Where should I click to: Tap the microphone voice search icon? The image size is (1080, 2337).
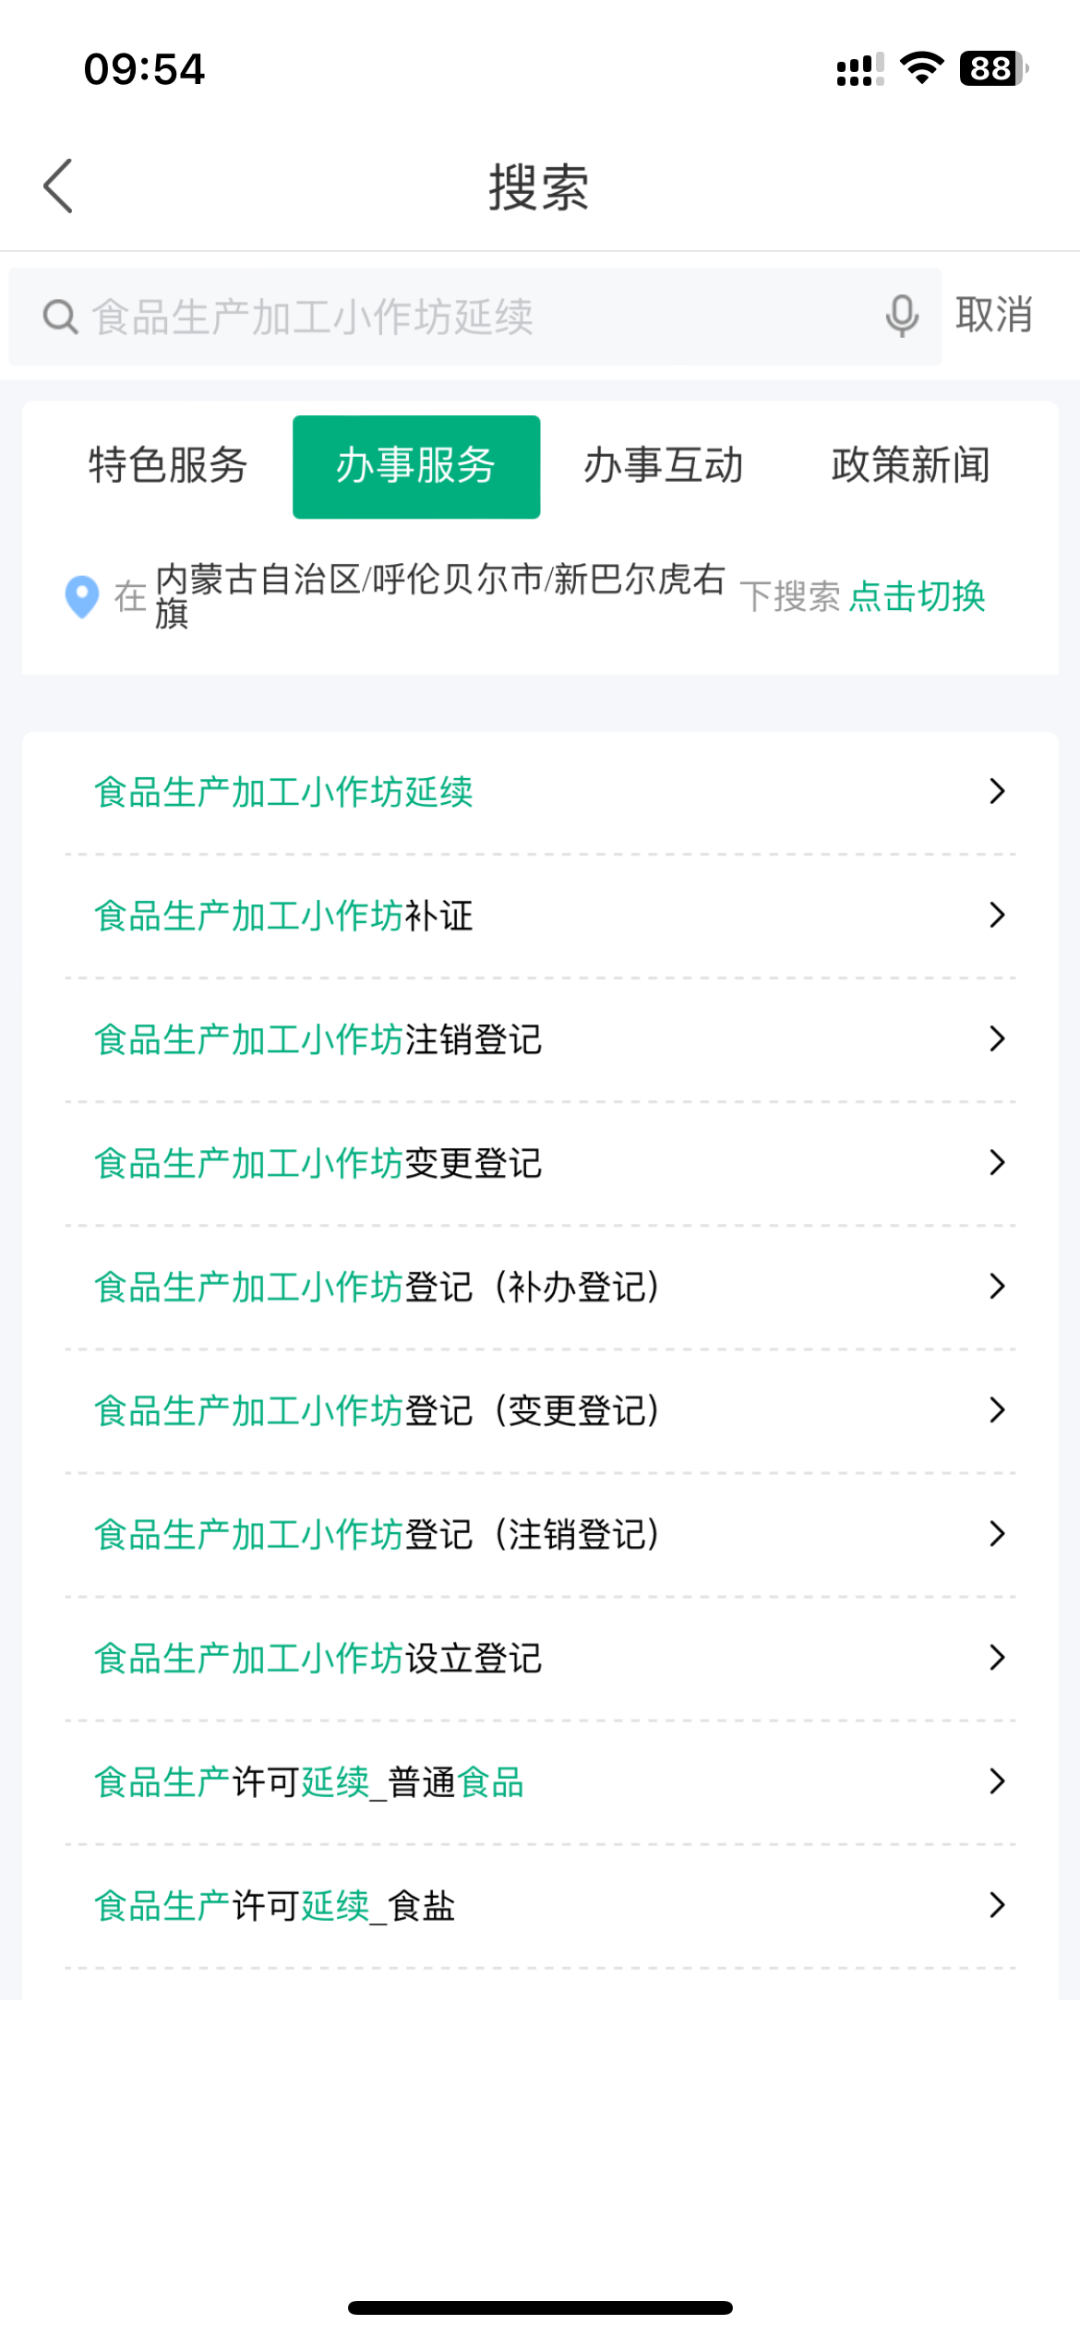click(x=901, y=316)
